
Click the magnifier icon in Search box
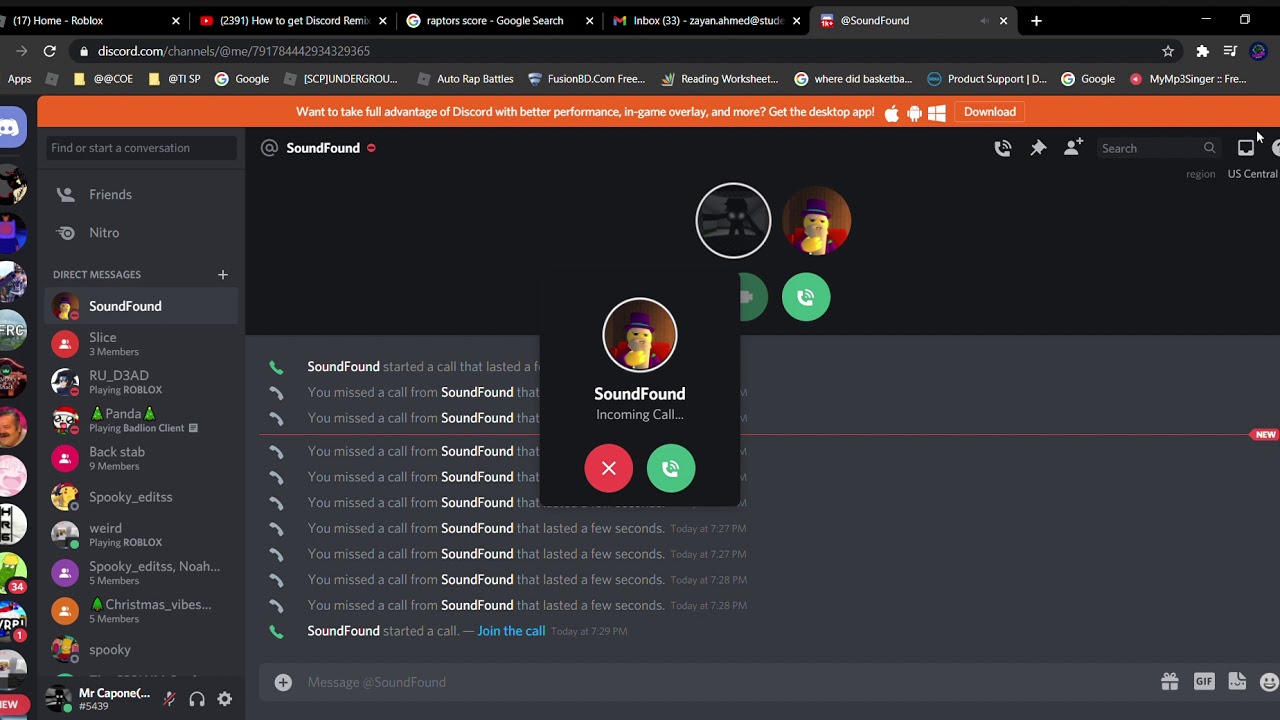point(1209,148)
